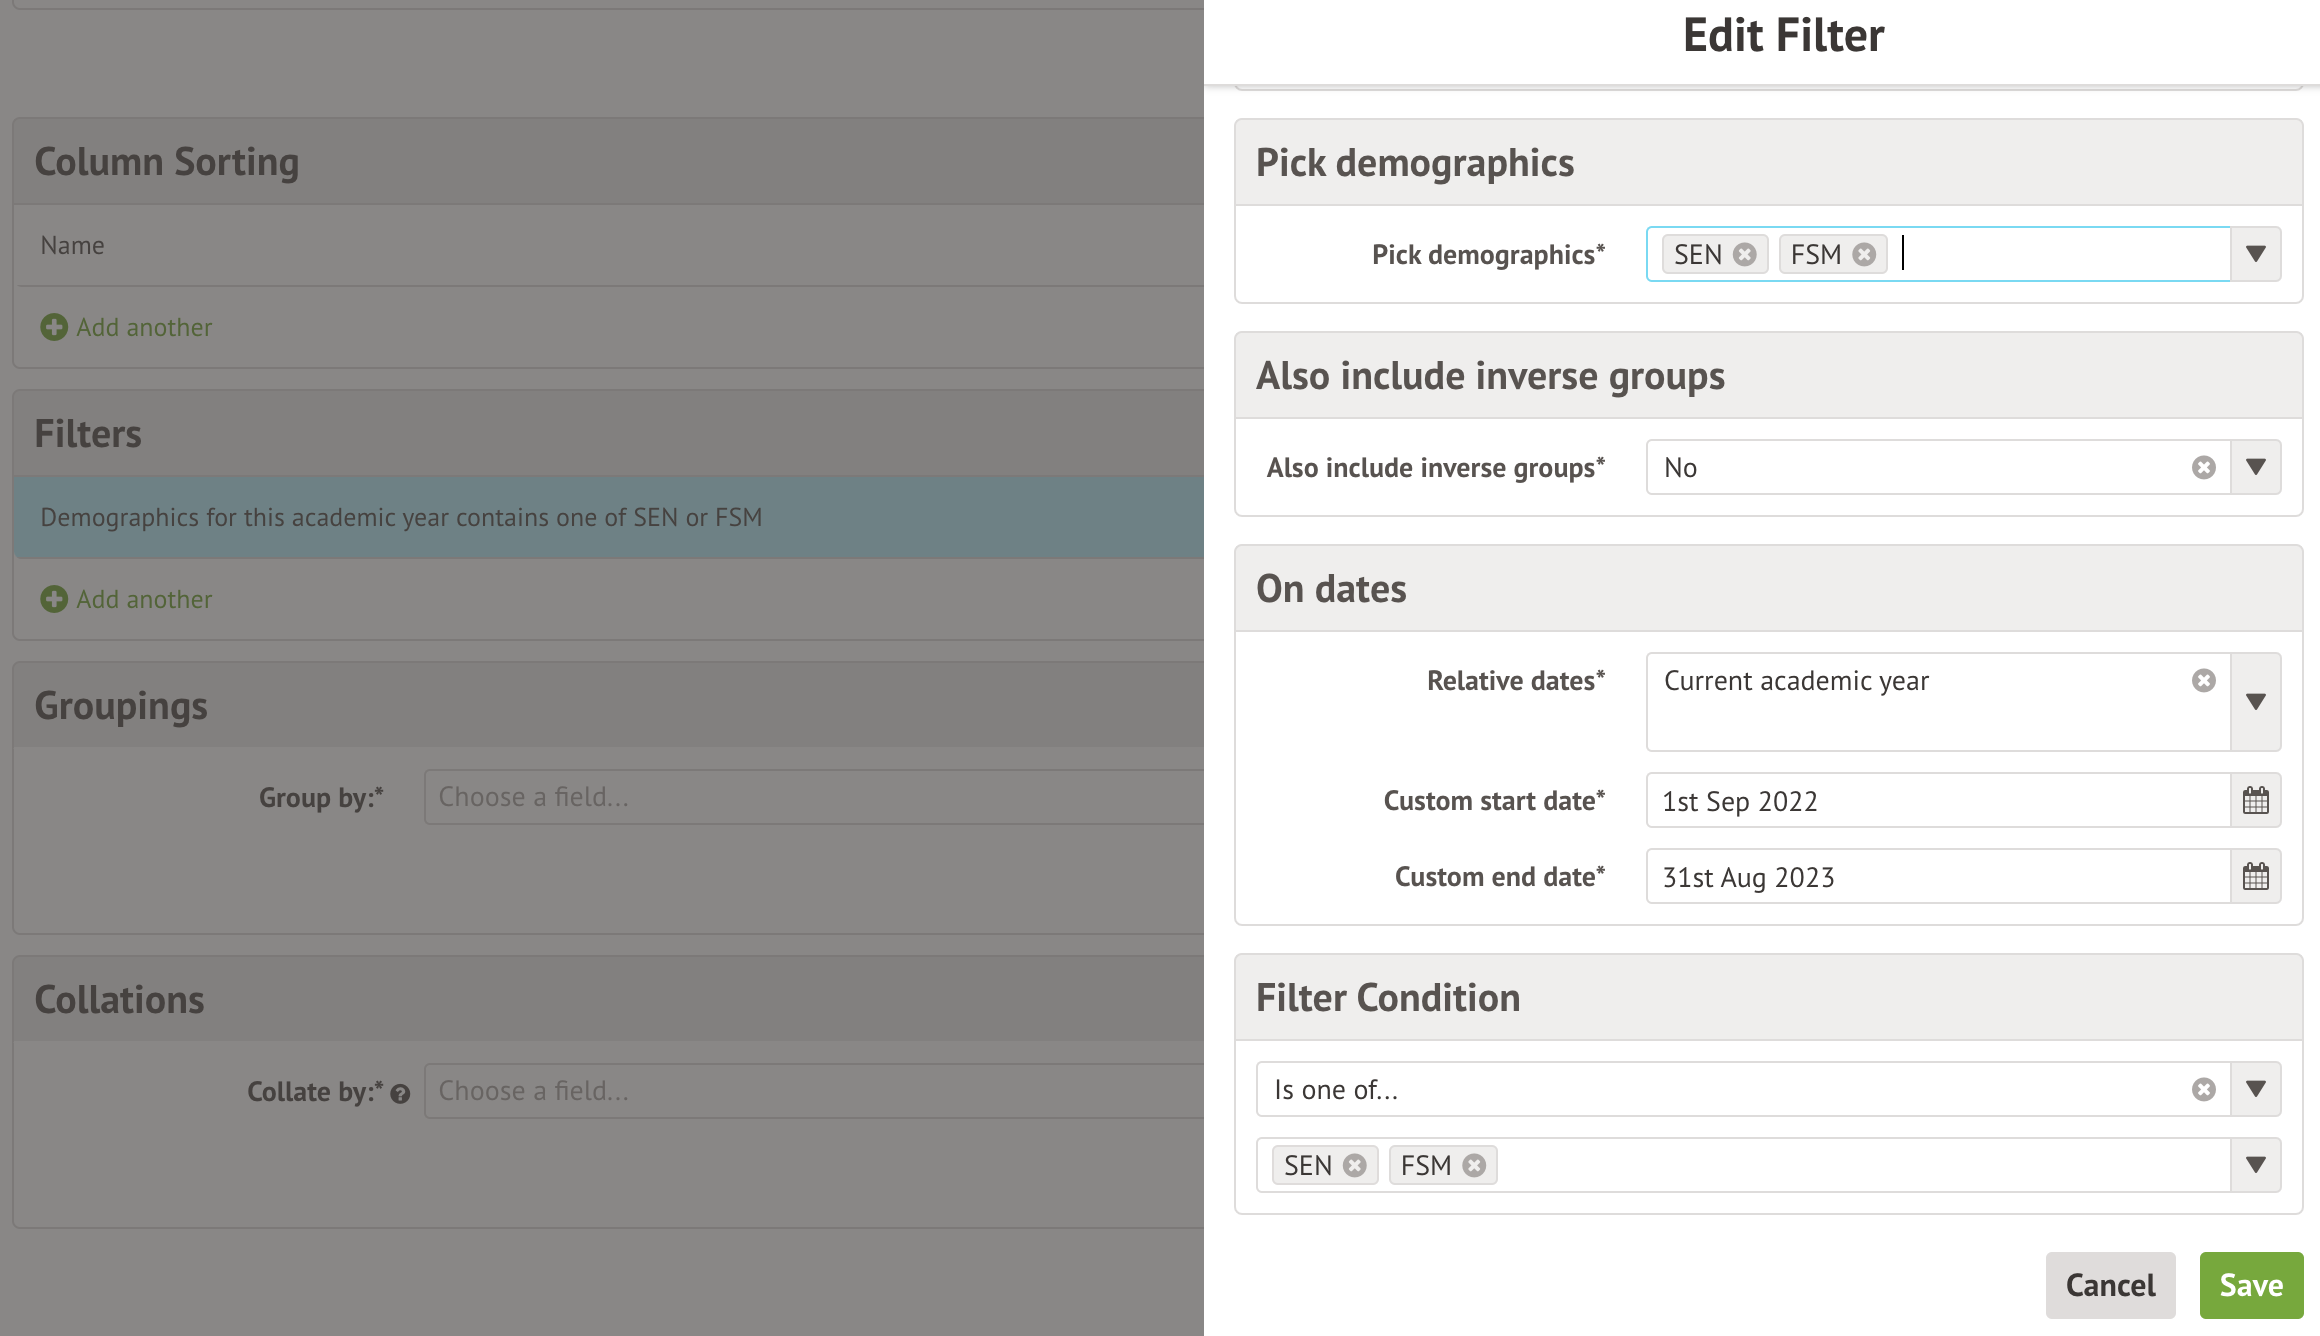The width and height of the screenshot is (2320, 1336).
Task: Expand the Pick demographics dropdown arrow
Action: 2255,254
